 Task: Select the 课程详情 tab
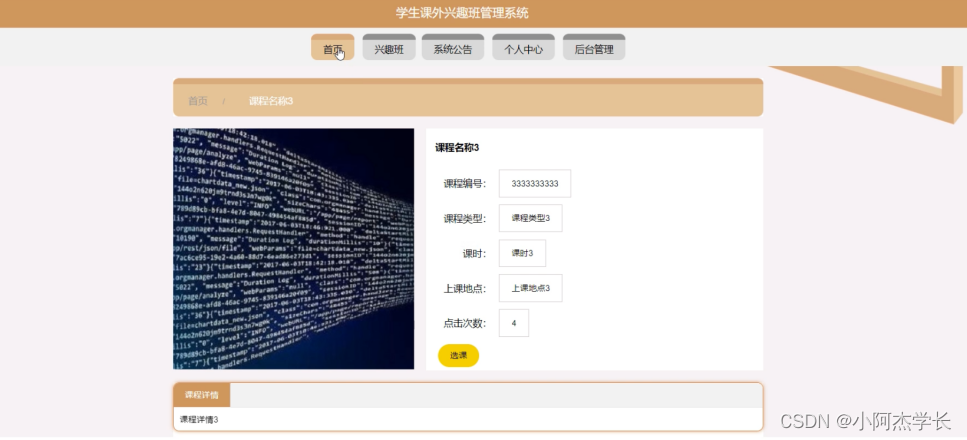[202, 395]
